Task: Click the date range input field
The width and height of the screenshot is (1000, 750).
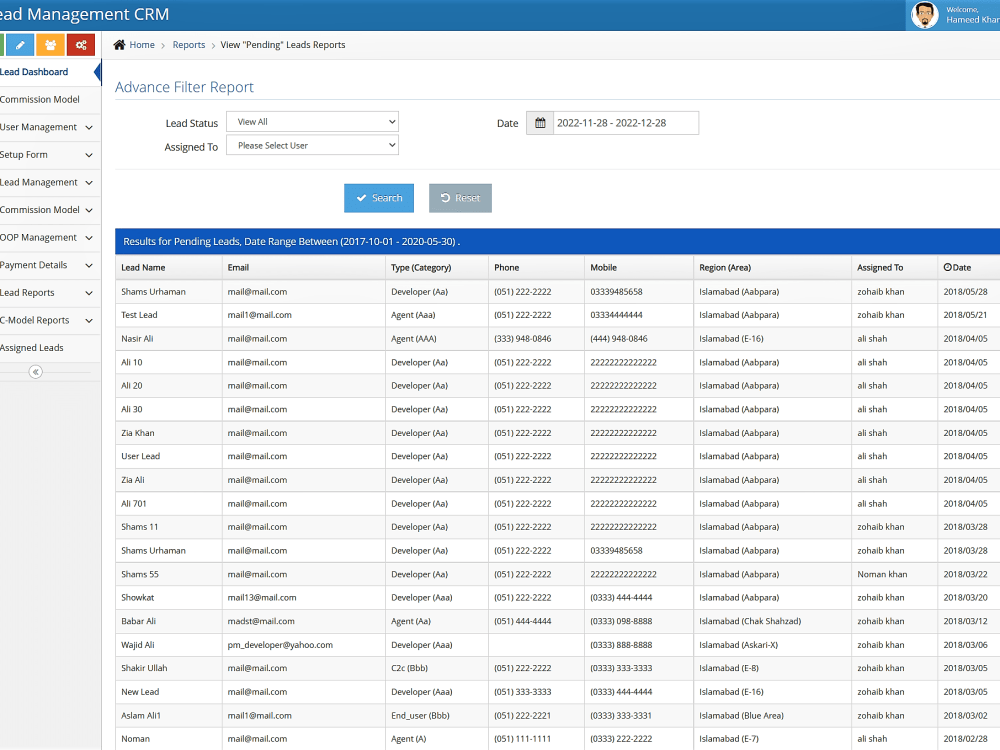Action: point(626,123)
